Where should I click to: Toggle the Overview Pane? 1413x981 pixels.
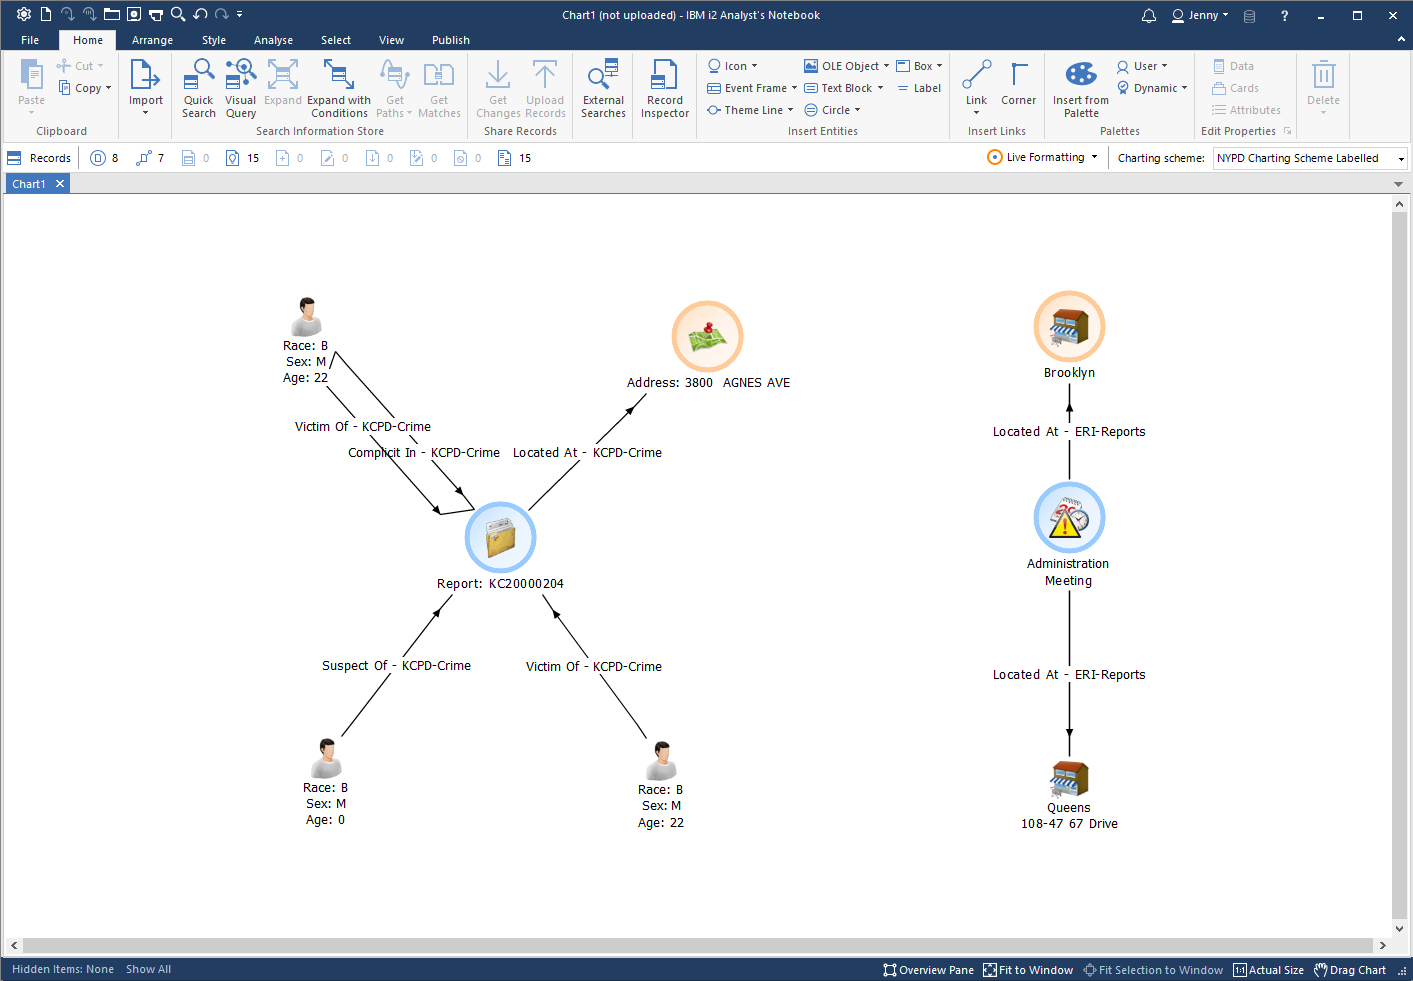click(928, 970)
